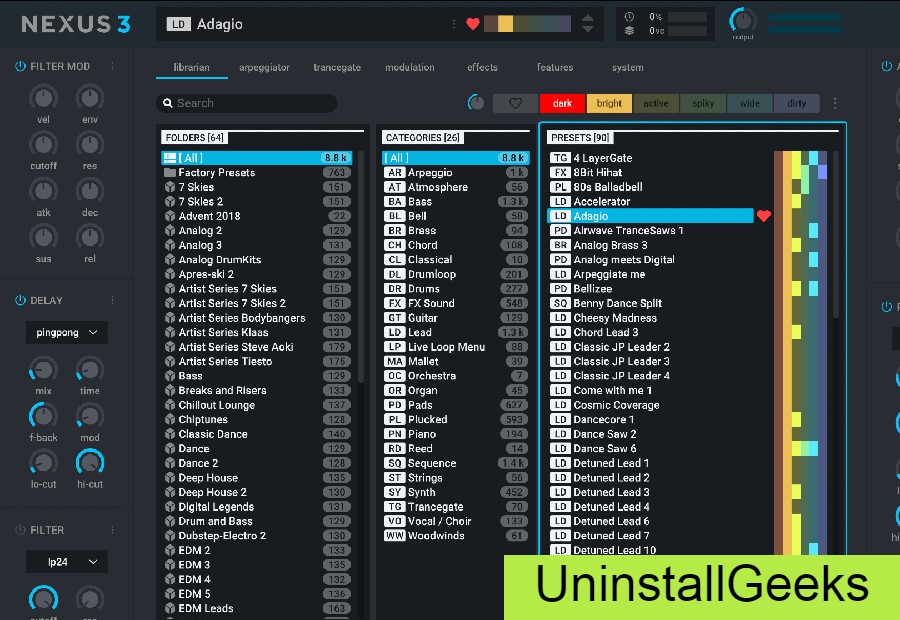Click the TG badge of 4 LayerGate preset
The height and width of the screenshot is (620, 900).
pos(560,158)
